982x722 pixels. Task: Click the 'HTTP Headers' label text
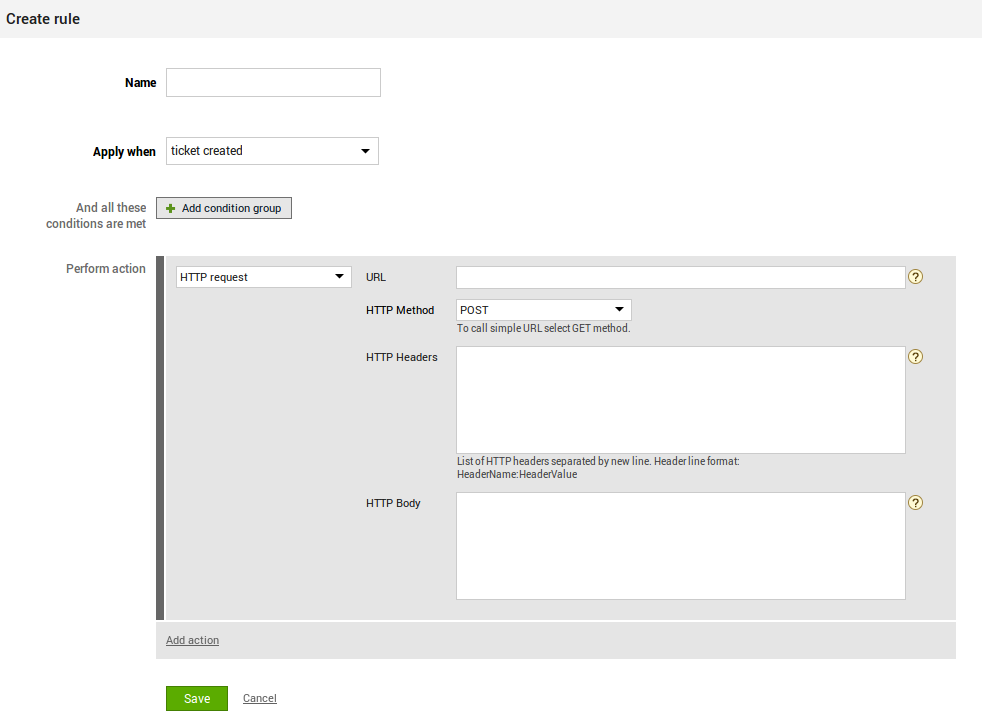(401, 357)
